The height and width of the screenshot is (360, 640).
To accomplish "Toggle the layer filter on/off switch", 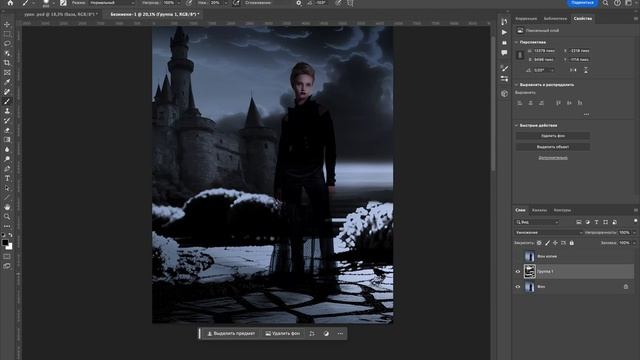I will (x=636, y=221).
